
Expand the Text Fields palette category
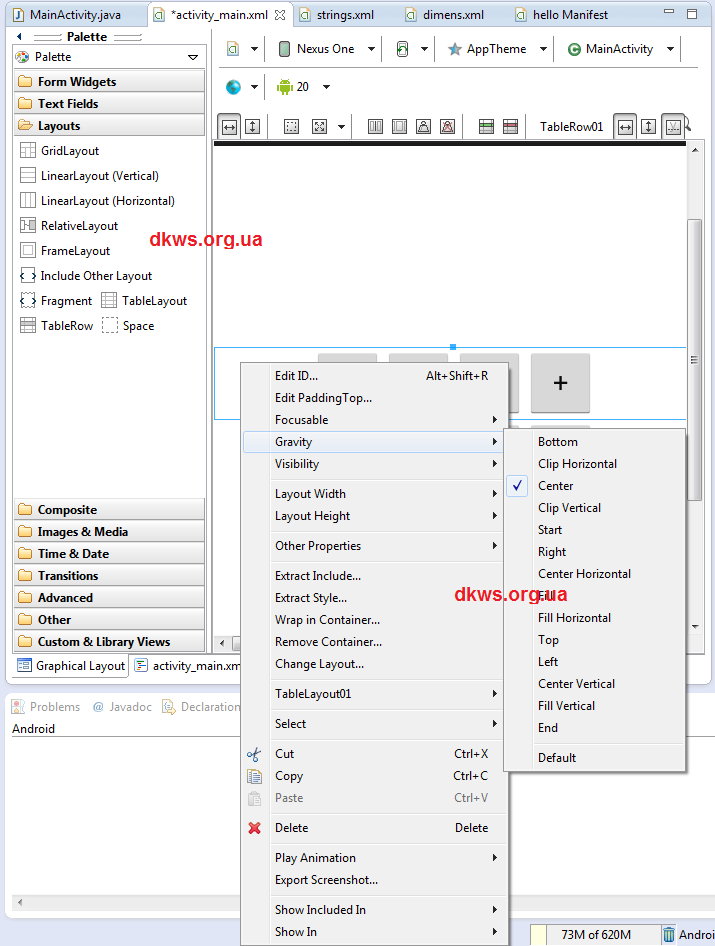tap(109, 103)
